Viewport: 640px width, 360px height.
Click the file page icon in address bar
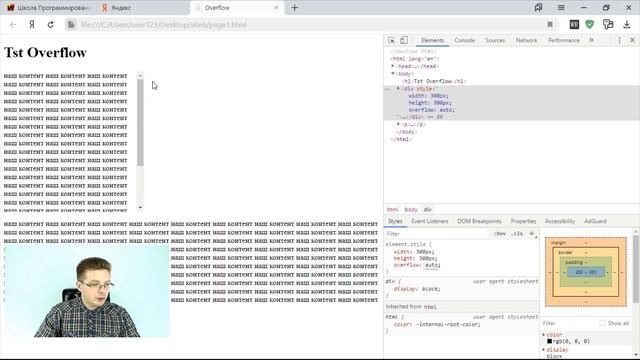pos(71,24)
